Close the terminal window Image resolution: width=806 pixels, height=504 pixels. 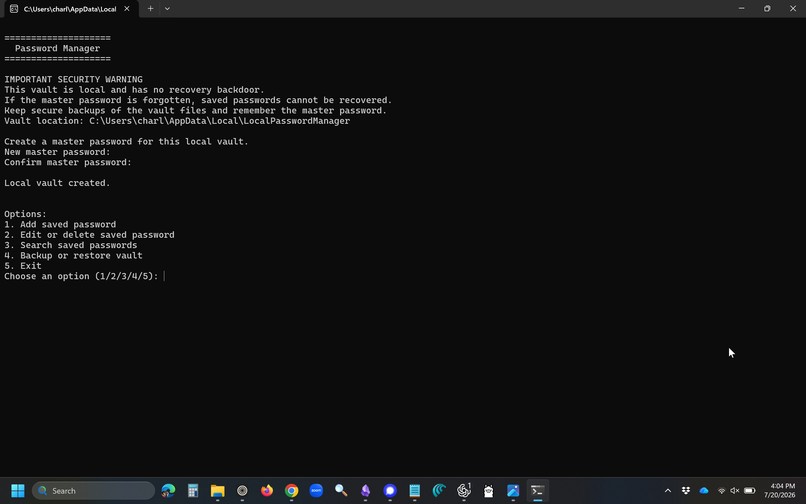pyautogui.click(x=793, y=8)
